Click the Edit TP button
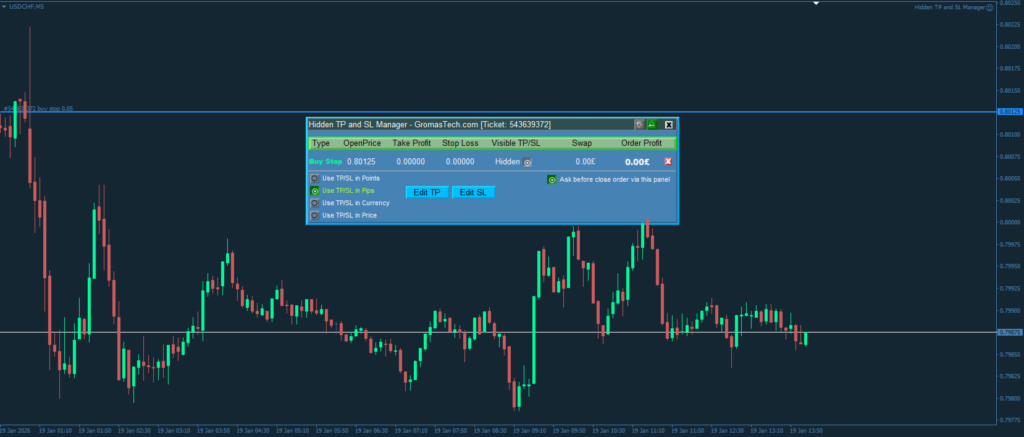 tap(427, 192)
